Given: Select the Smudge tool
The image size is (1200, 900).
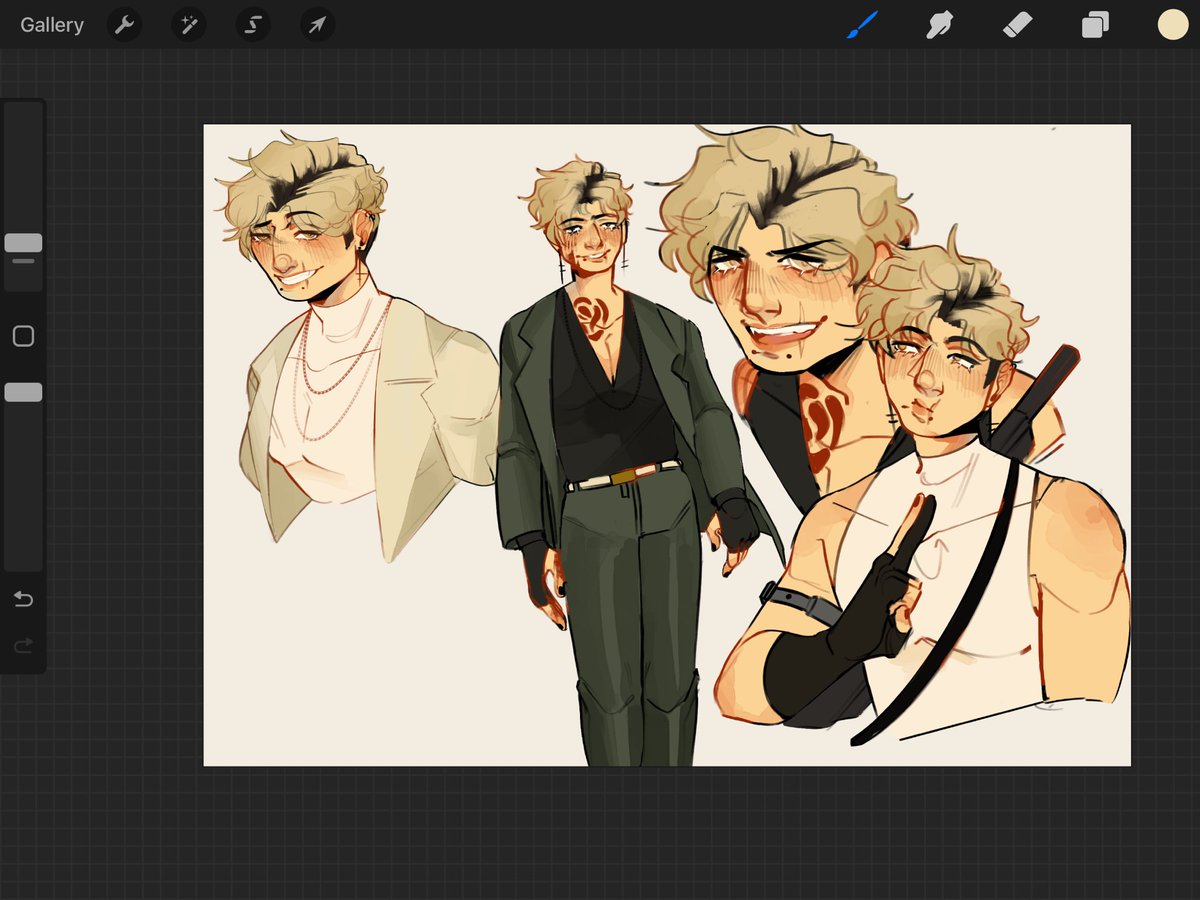Looking at the screenshot, I should [939, 25].
